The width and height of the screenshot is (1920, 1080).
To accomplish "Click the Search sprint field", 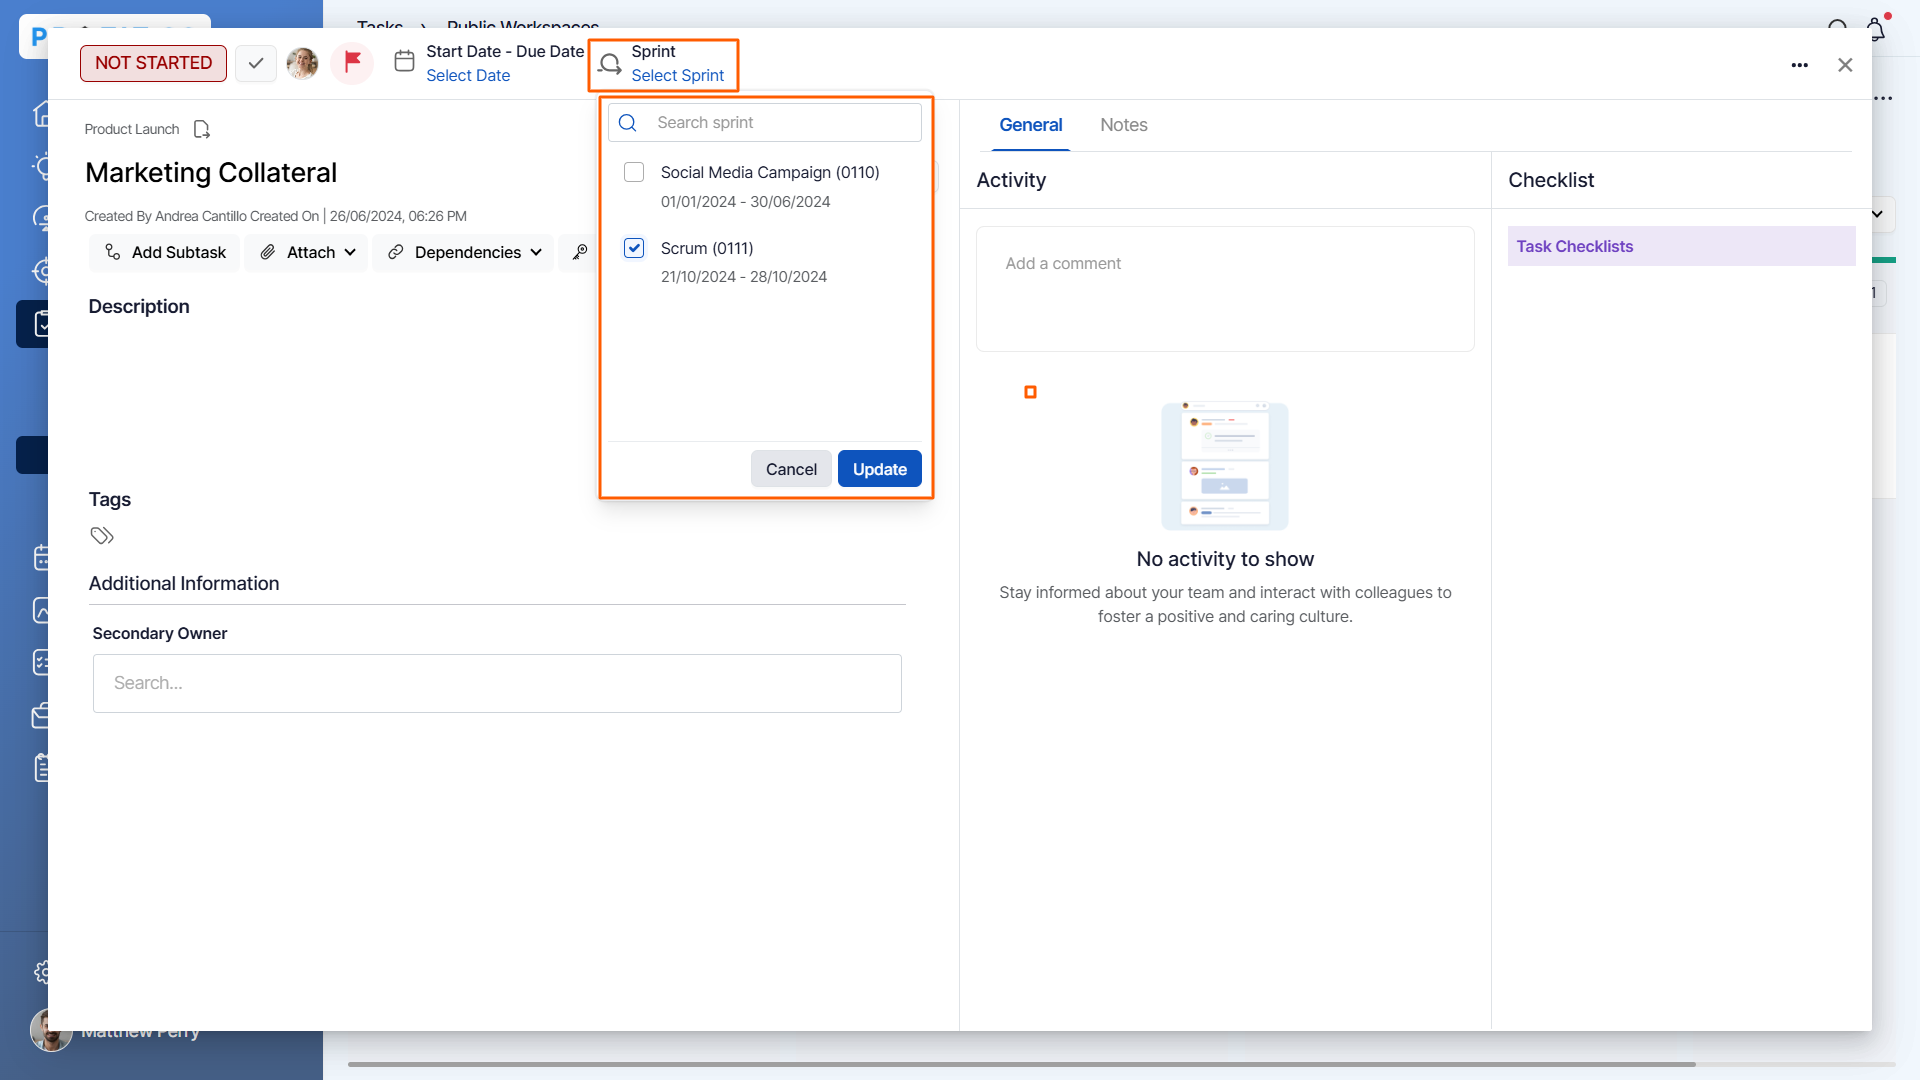I will tap(780, 122).
